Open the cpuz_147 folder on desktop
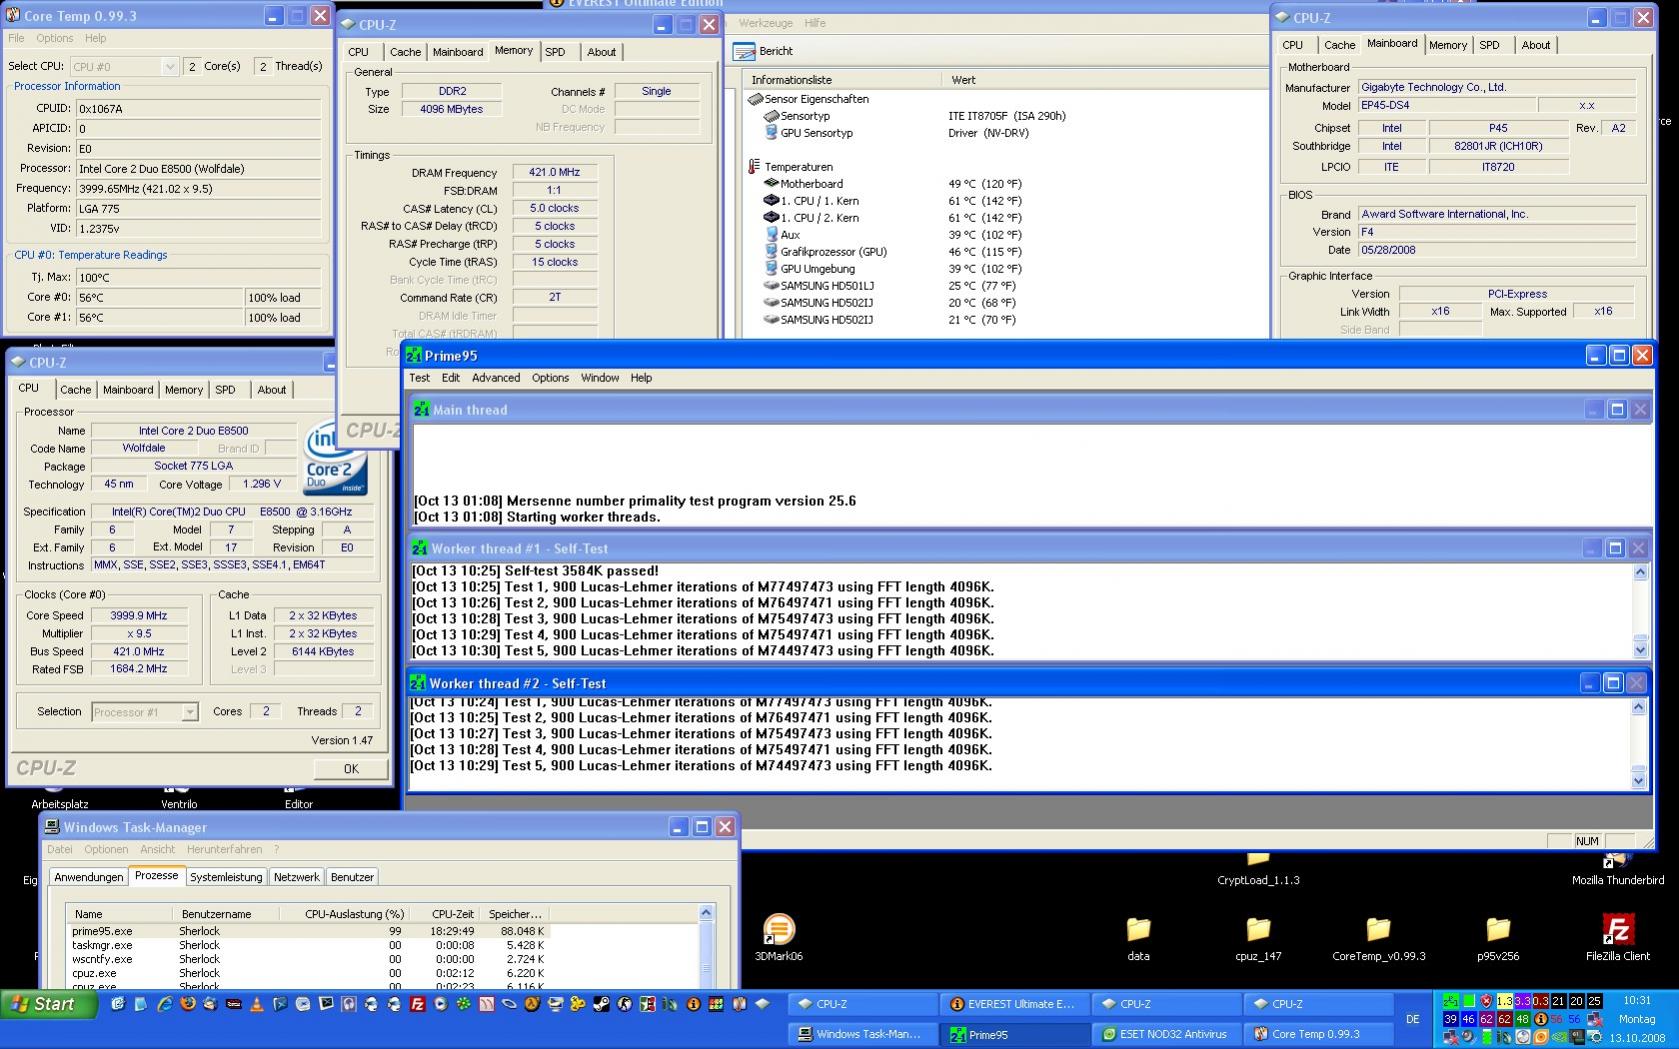The height and width of the screenshot is (1049, 1679). tap(1258, 930)
